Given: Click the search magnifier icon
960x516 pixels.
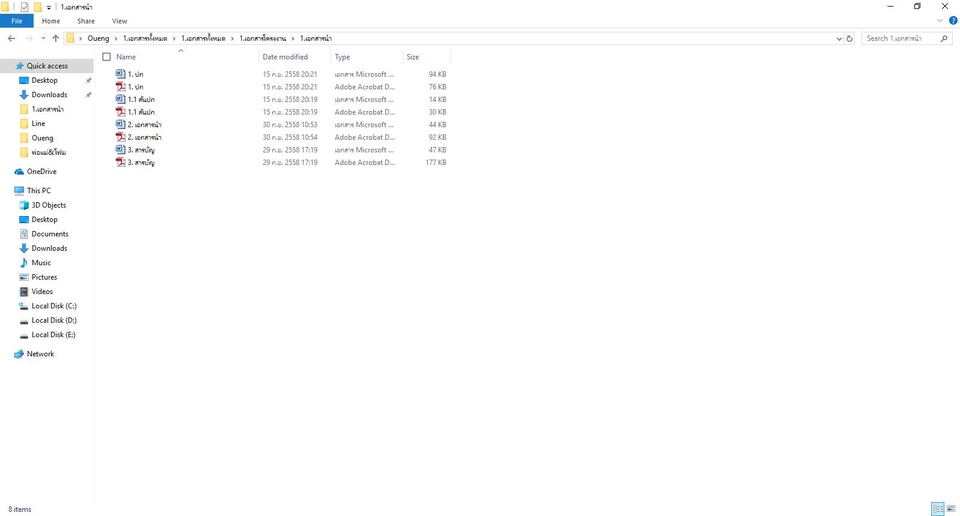Looking at the screenshot, I should (944, 38).
